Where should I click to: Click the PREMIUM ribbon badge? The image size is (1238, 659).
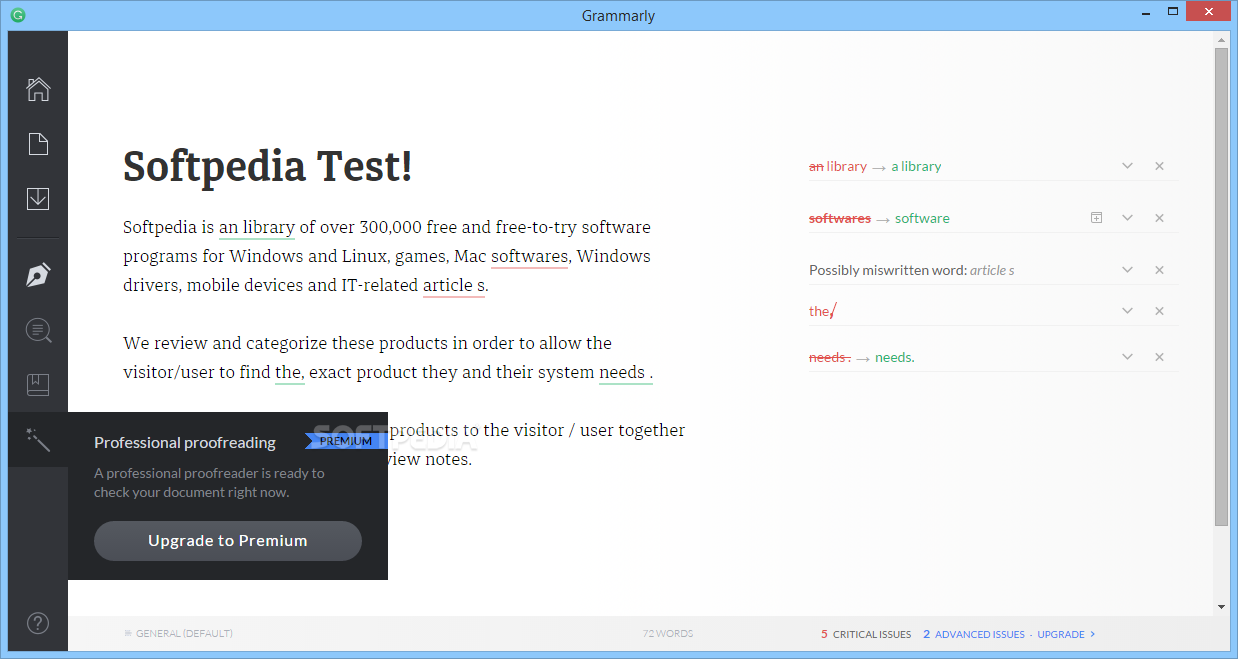click(345, 441)
